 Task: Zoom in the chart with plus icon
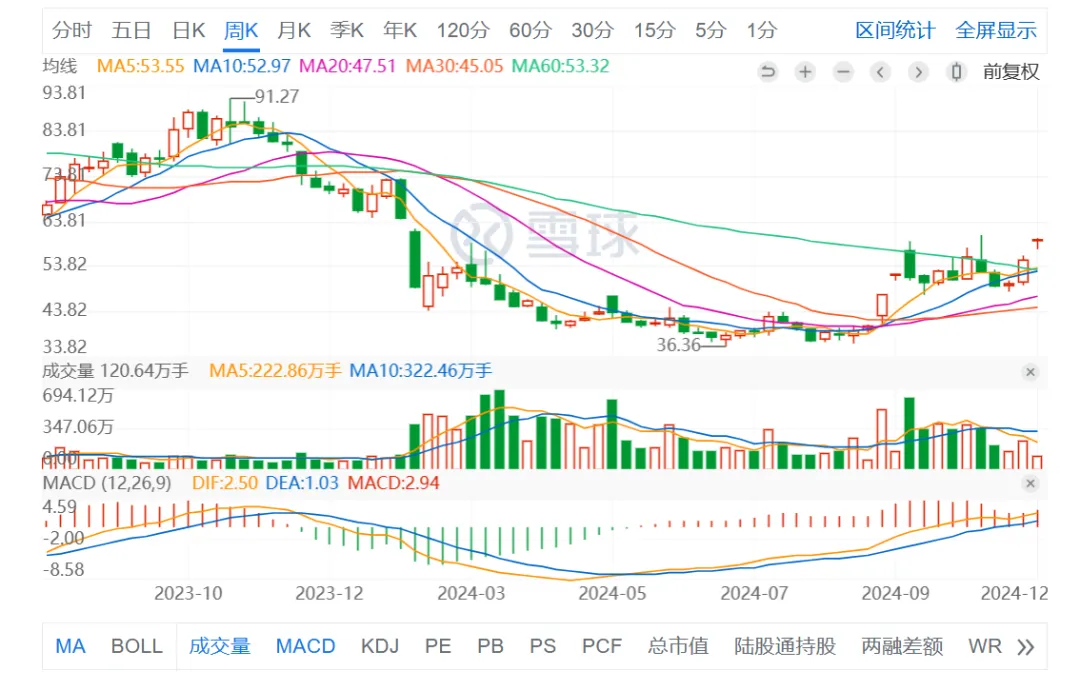tap(805, 72)
